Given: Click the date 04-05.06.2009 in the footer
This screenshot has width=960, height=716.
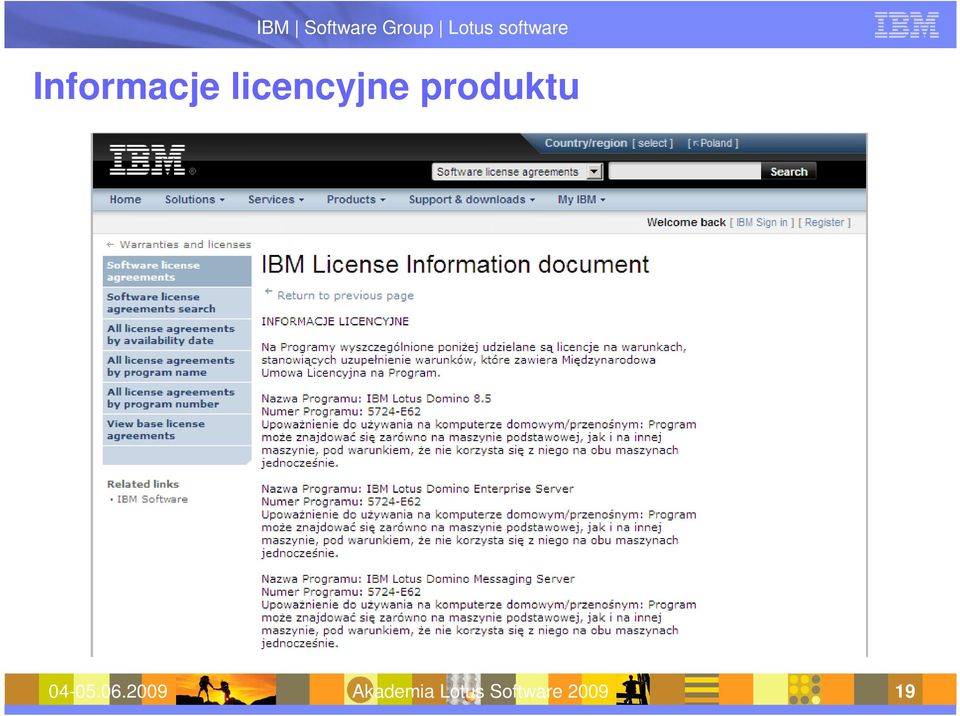Looking at the screenshot, I should pos(108,691).
